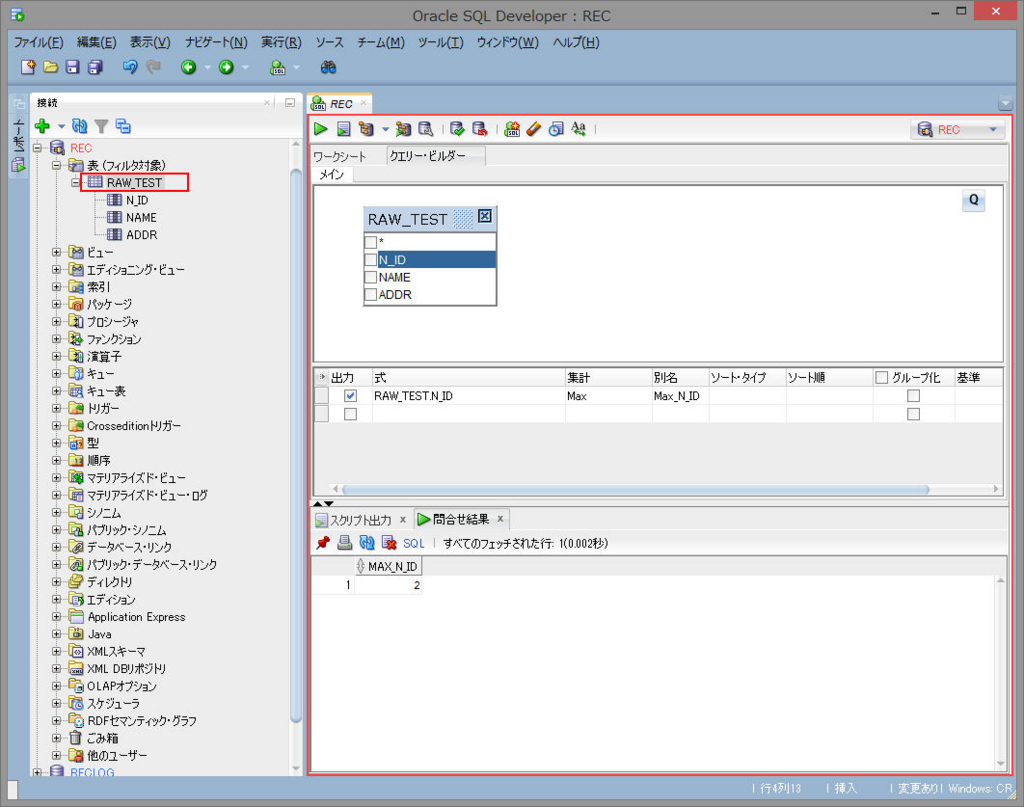Viewport: 1024px width, 807px height.
Task: Toggle the グループ化 header checkbox
Action: click(882, 377)
